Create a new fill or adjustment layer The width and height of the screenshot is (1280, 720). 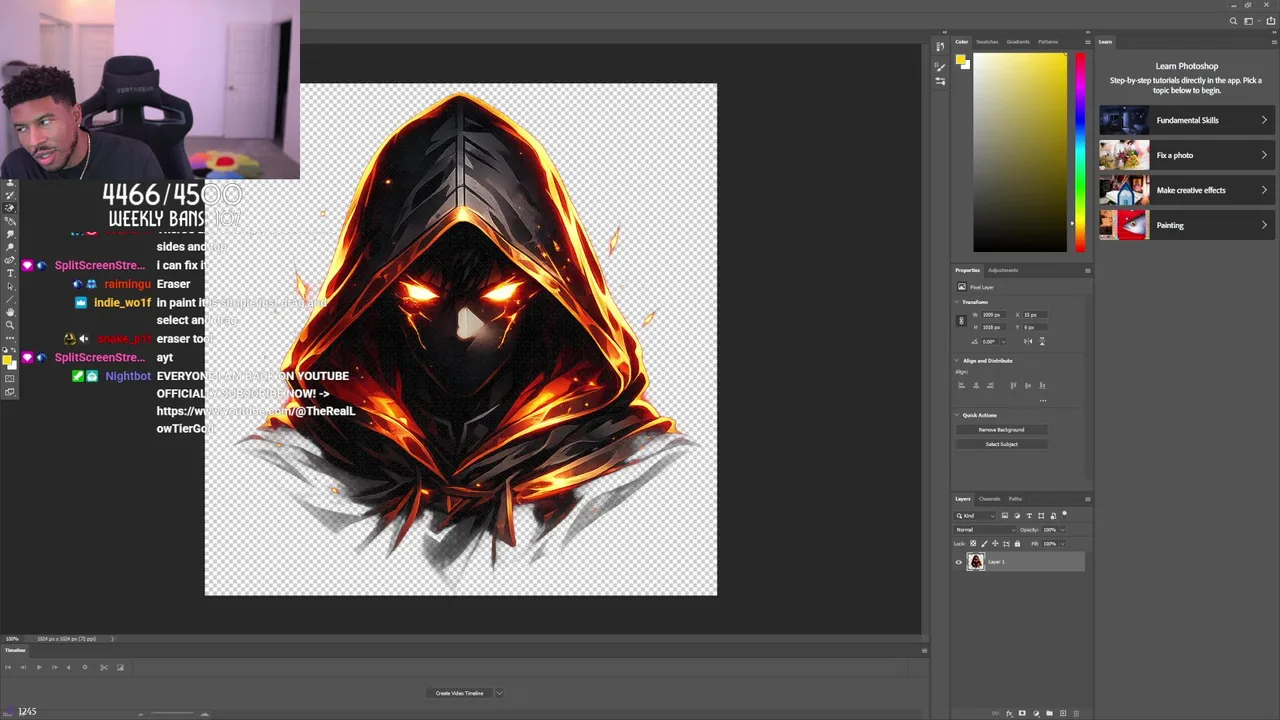1036,713
